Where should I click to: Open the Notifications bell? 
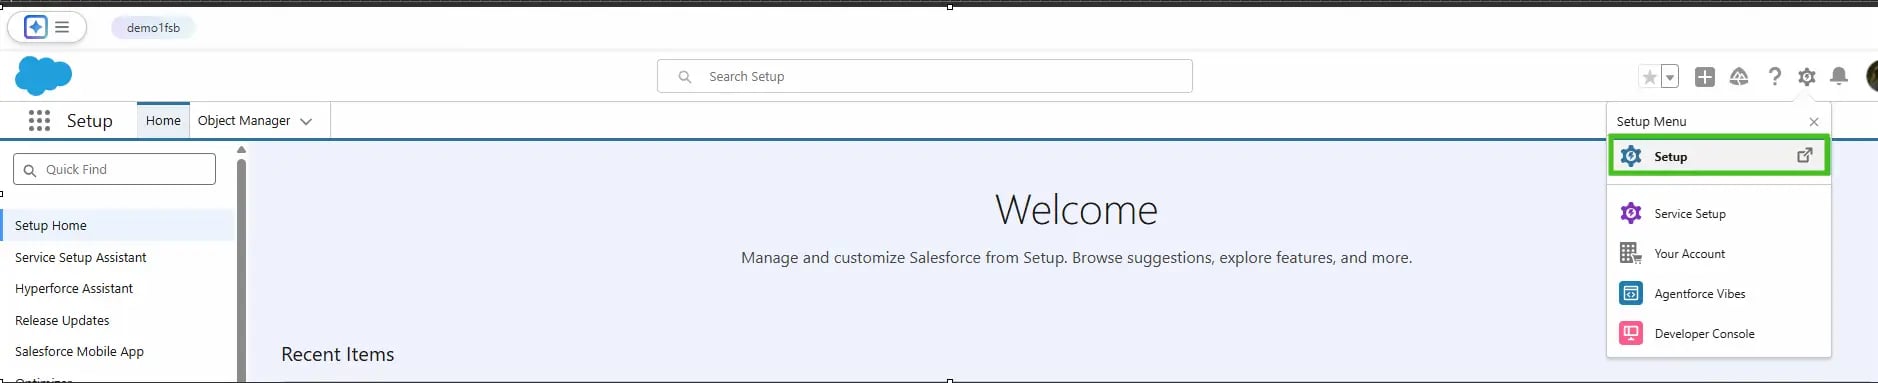1839,77
